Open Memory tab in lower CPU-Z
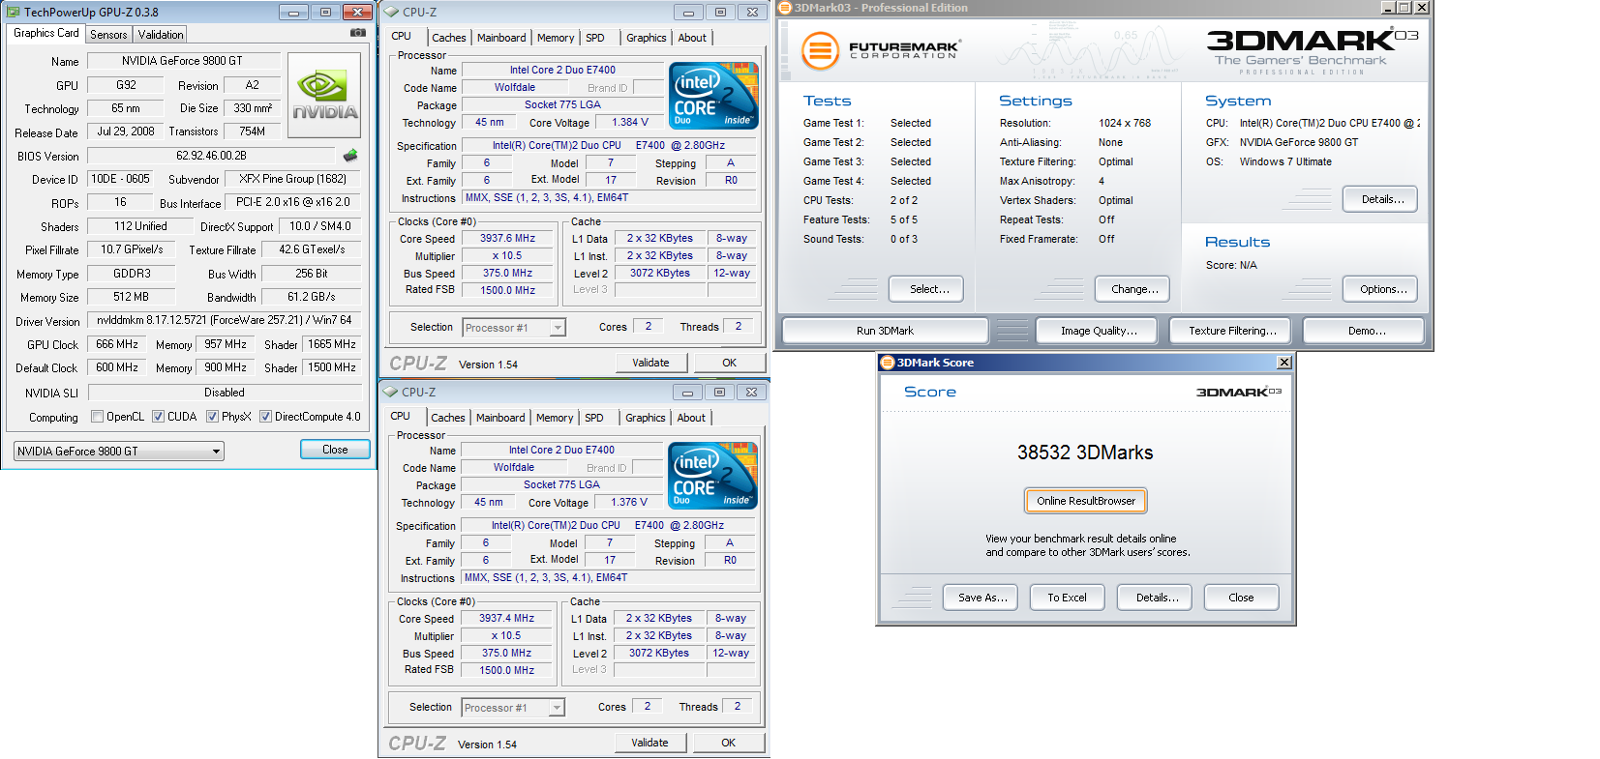Viewport: 1600px width, 759px height. (554, 418)
